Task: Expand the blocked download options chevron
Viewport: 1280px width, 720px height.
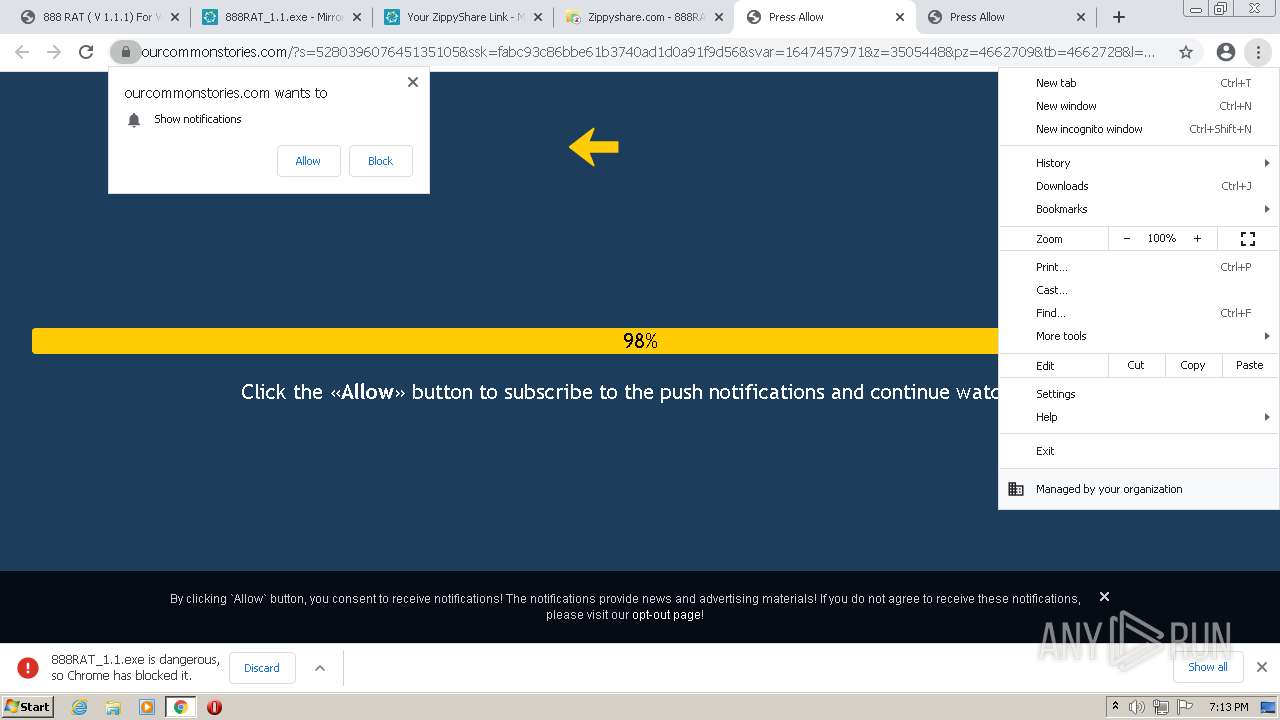Action: click(320, 668)
